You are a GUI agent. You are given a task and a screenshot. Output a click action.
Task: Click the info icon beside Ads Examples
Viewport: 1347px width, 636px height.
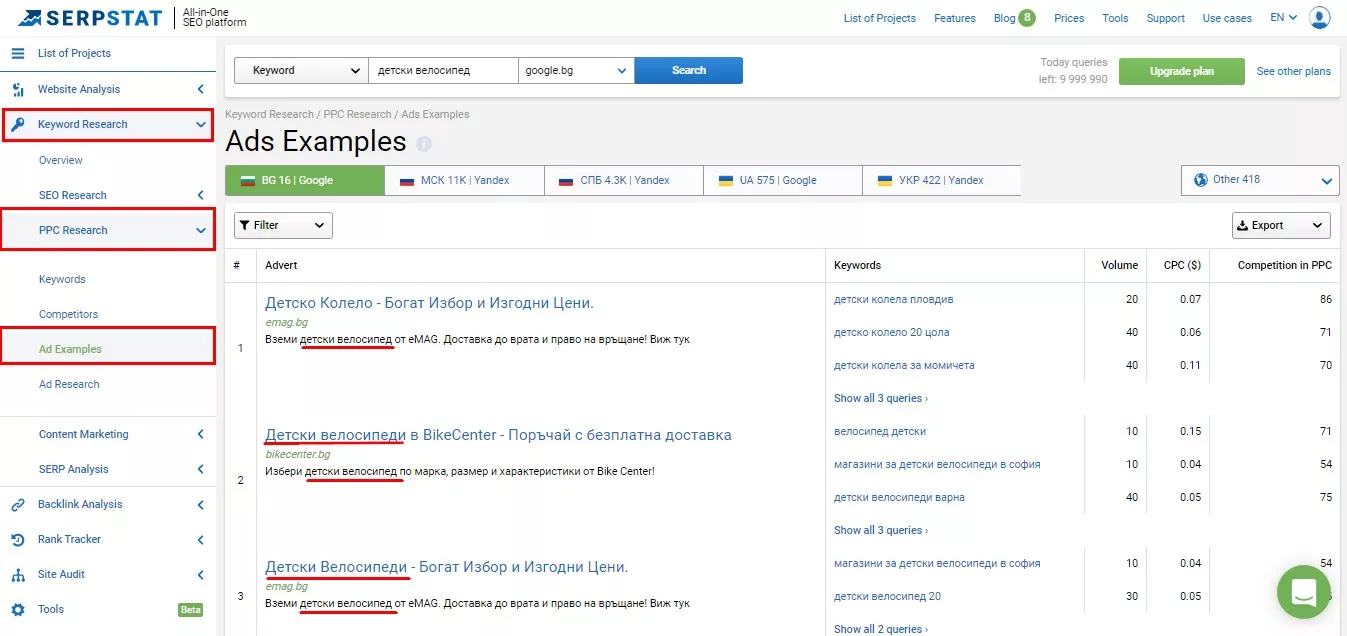point(424,144)
